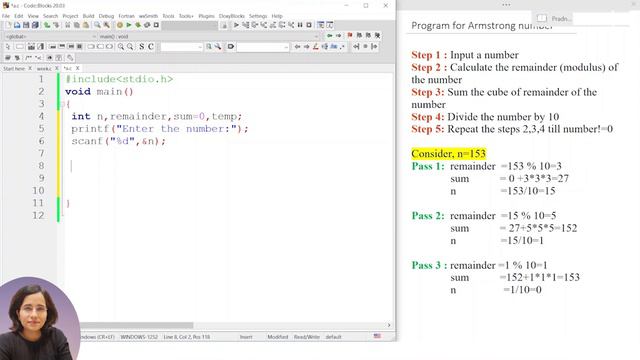Close the week.c editor tab
Image resolution: width=640 pixels, height=360 pixels.
[x=57, y=68]
